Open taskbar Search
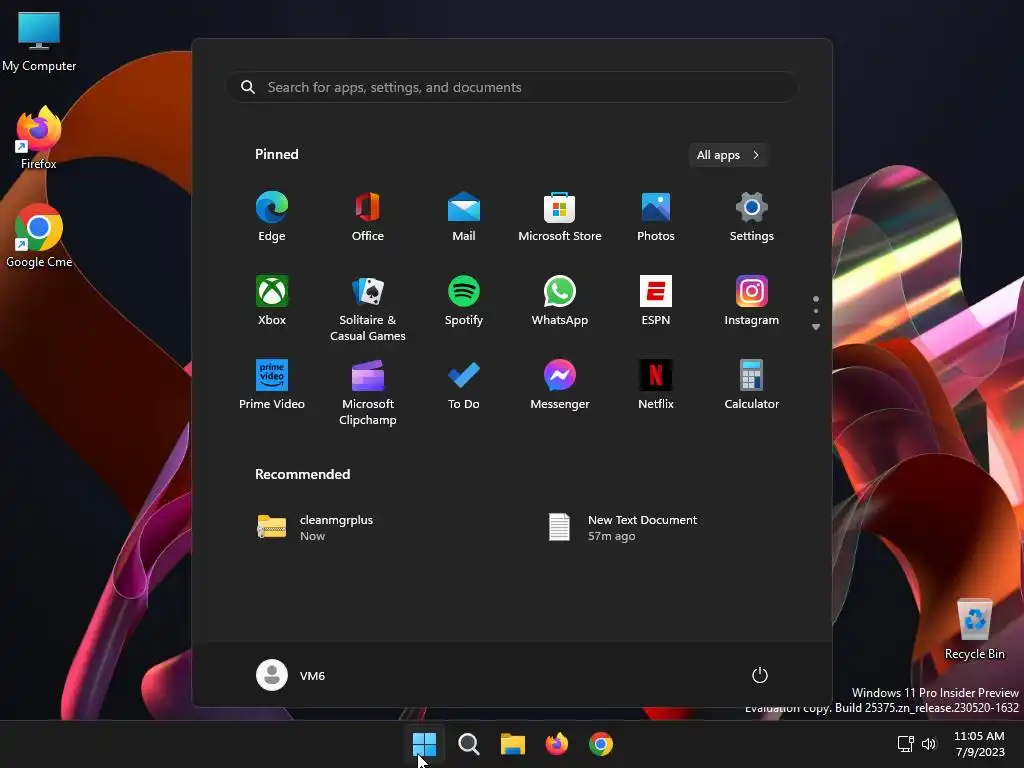The width and height of the screenshot is (1024, 768). click(468, 744)
